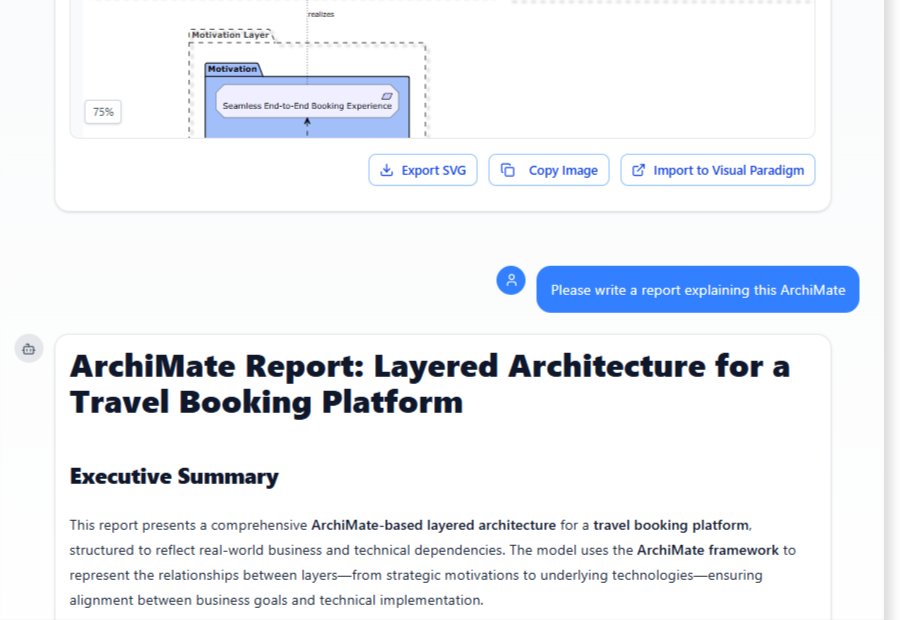Image resolution: width=900 pixels, height=620 pixels.
Task: Click the copy icon on Copy Image
Action: pyautogui.click(x=508, y=170)
